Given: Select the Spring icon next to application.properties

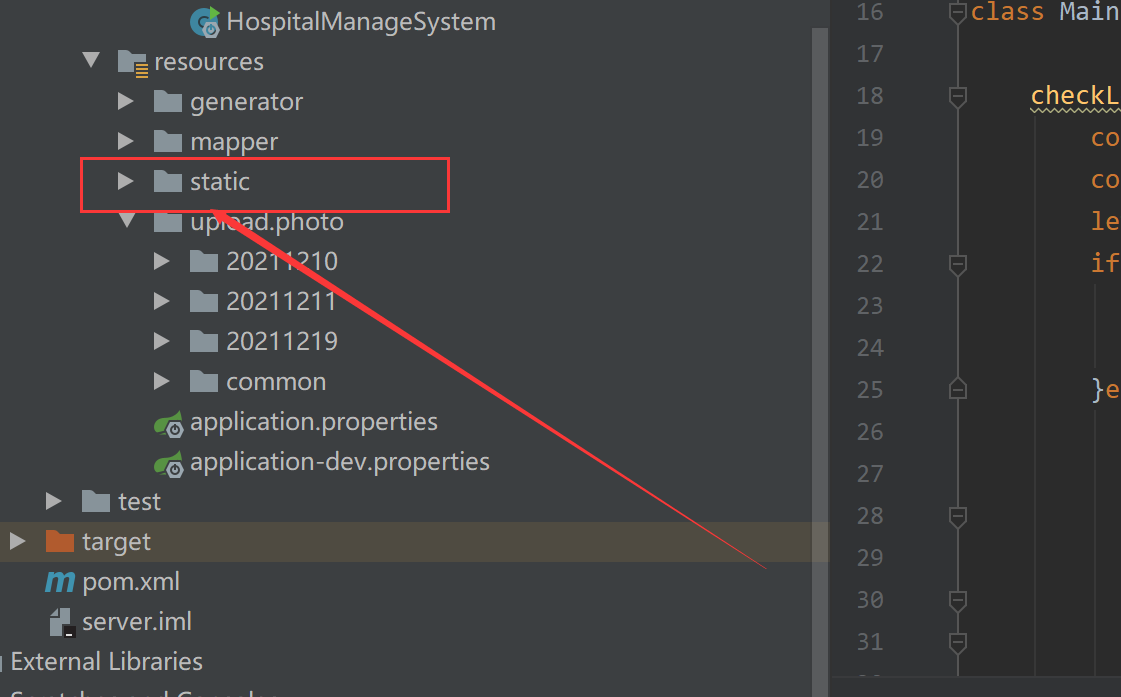Looking at the screenshot, I should 168,422.
